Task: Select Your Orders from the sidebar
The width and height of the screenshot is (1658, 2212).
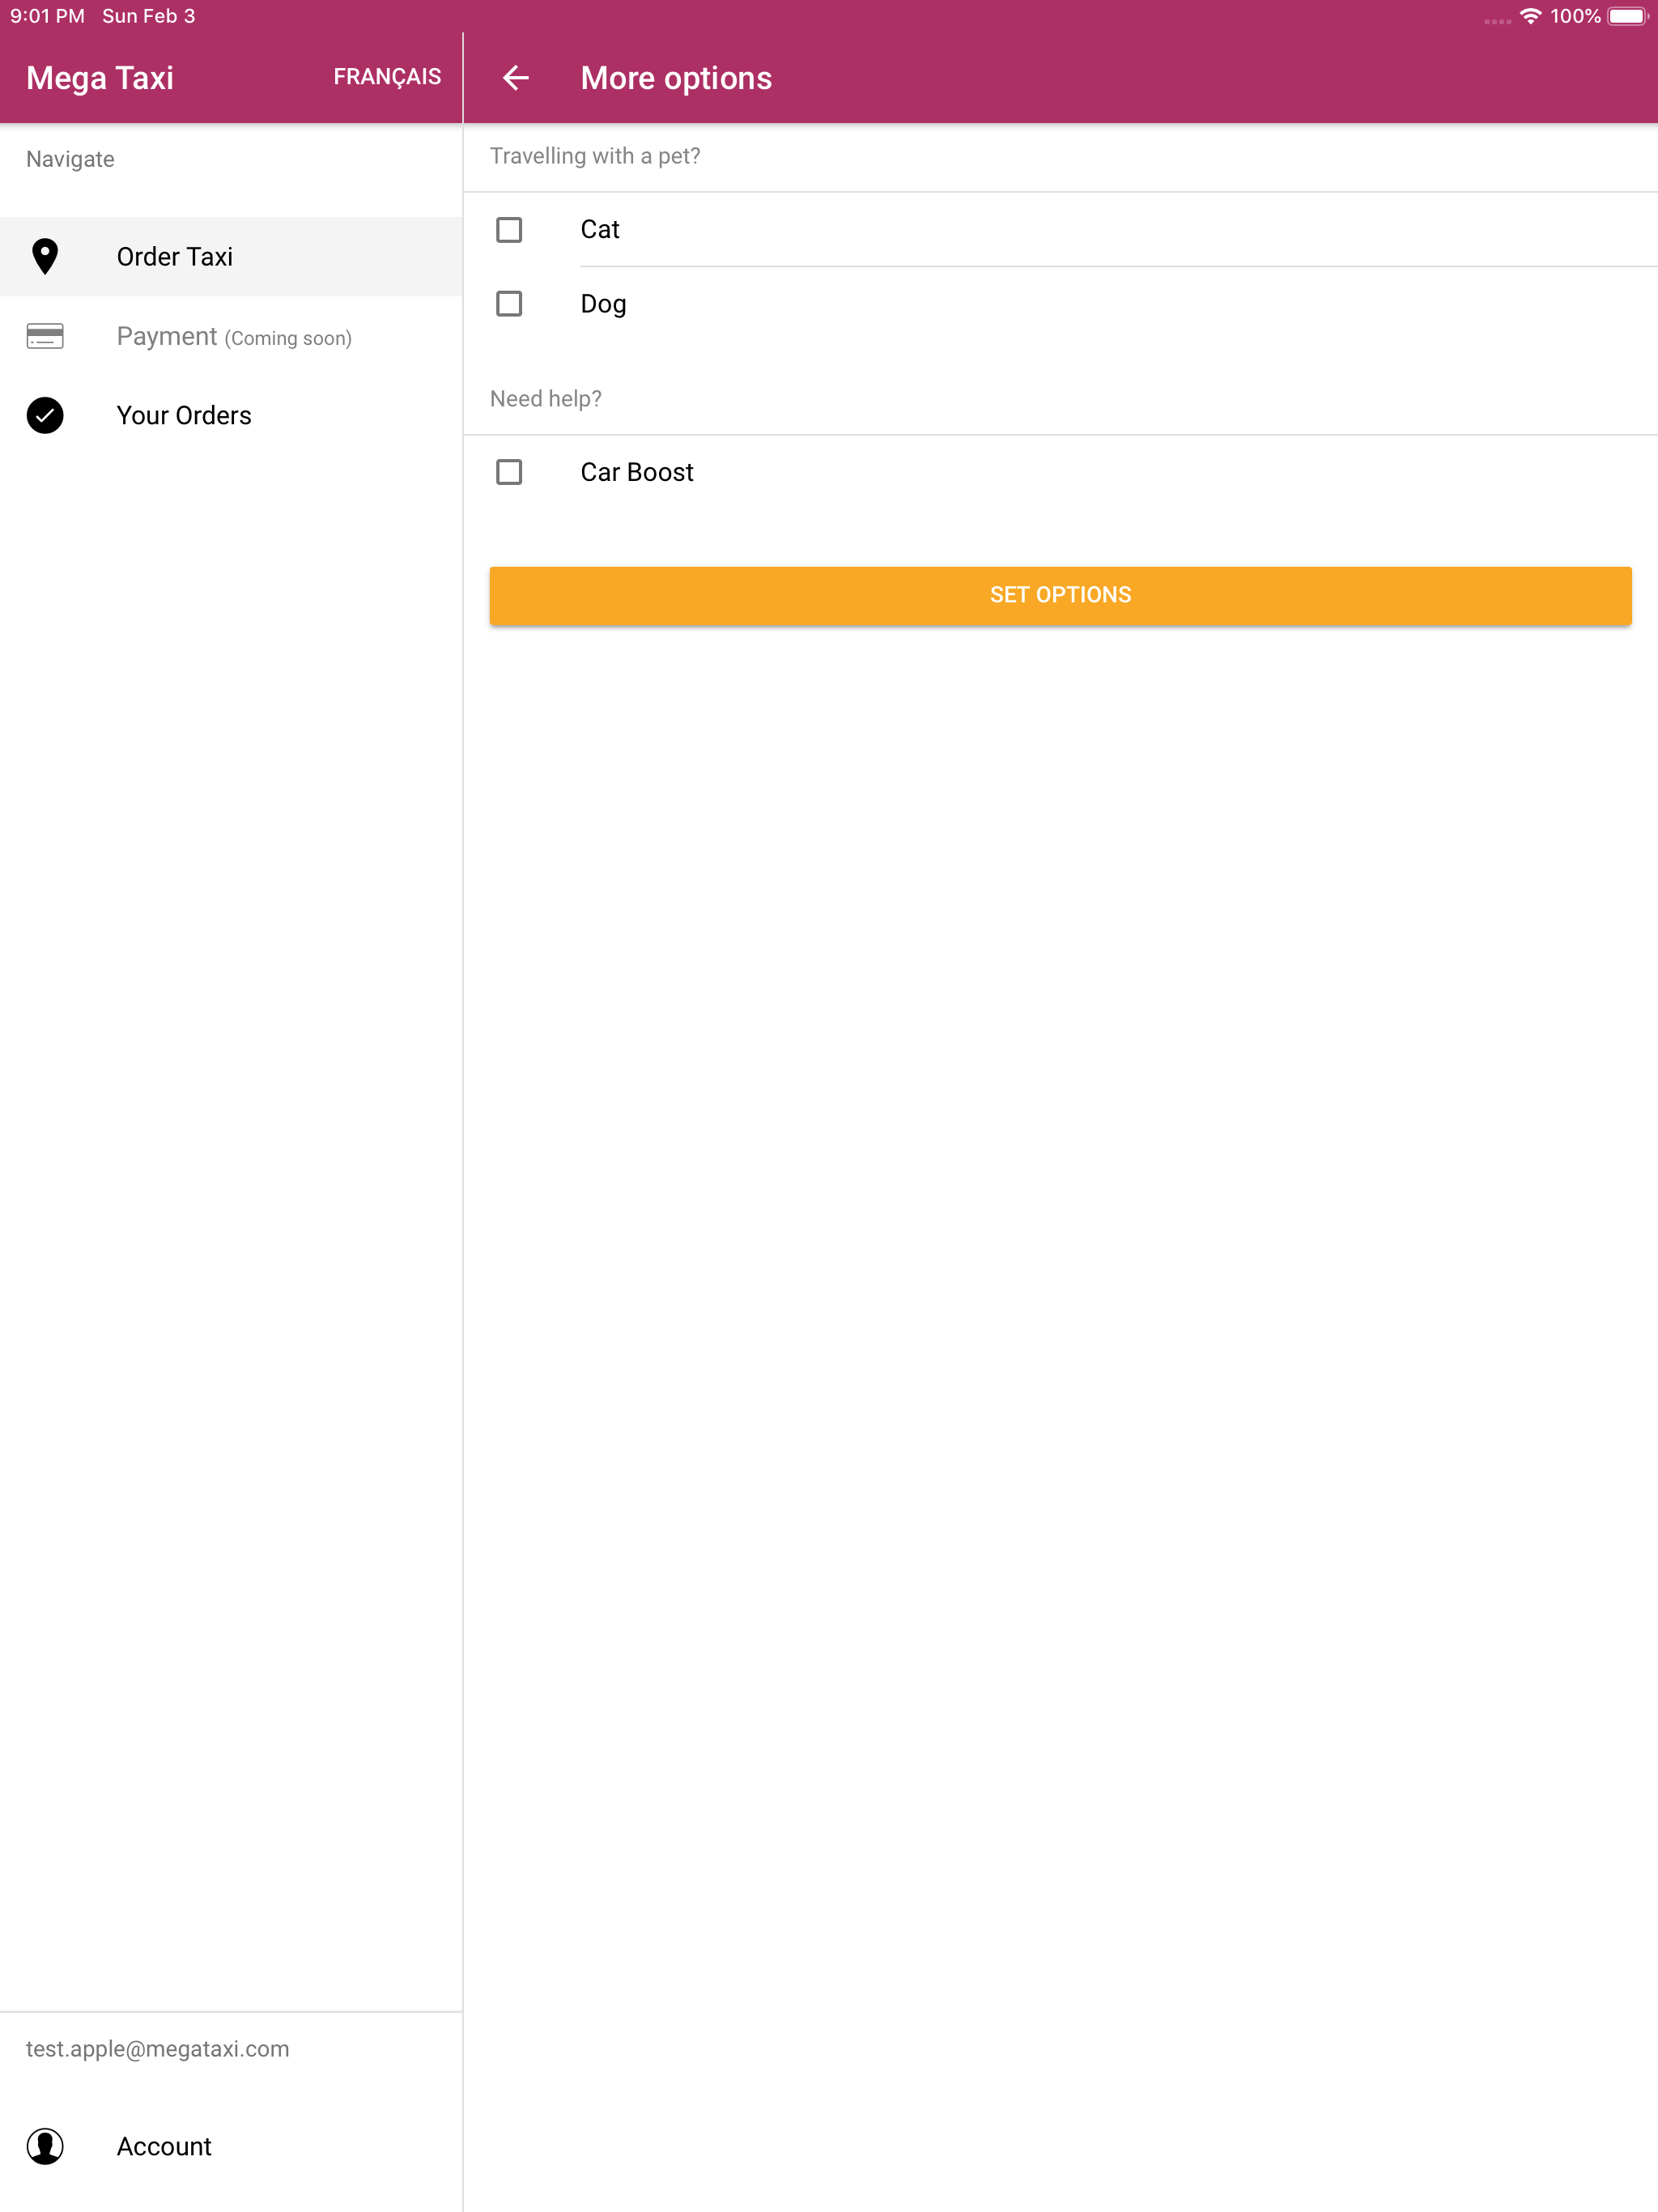Action: point(183,415)
